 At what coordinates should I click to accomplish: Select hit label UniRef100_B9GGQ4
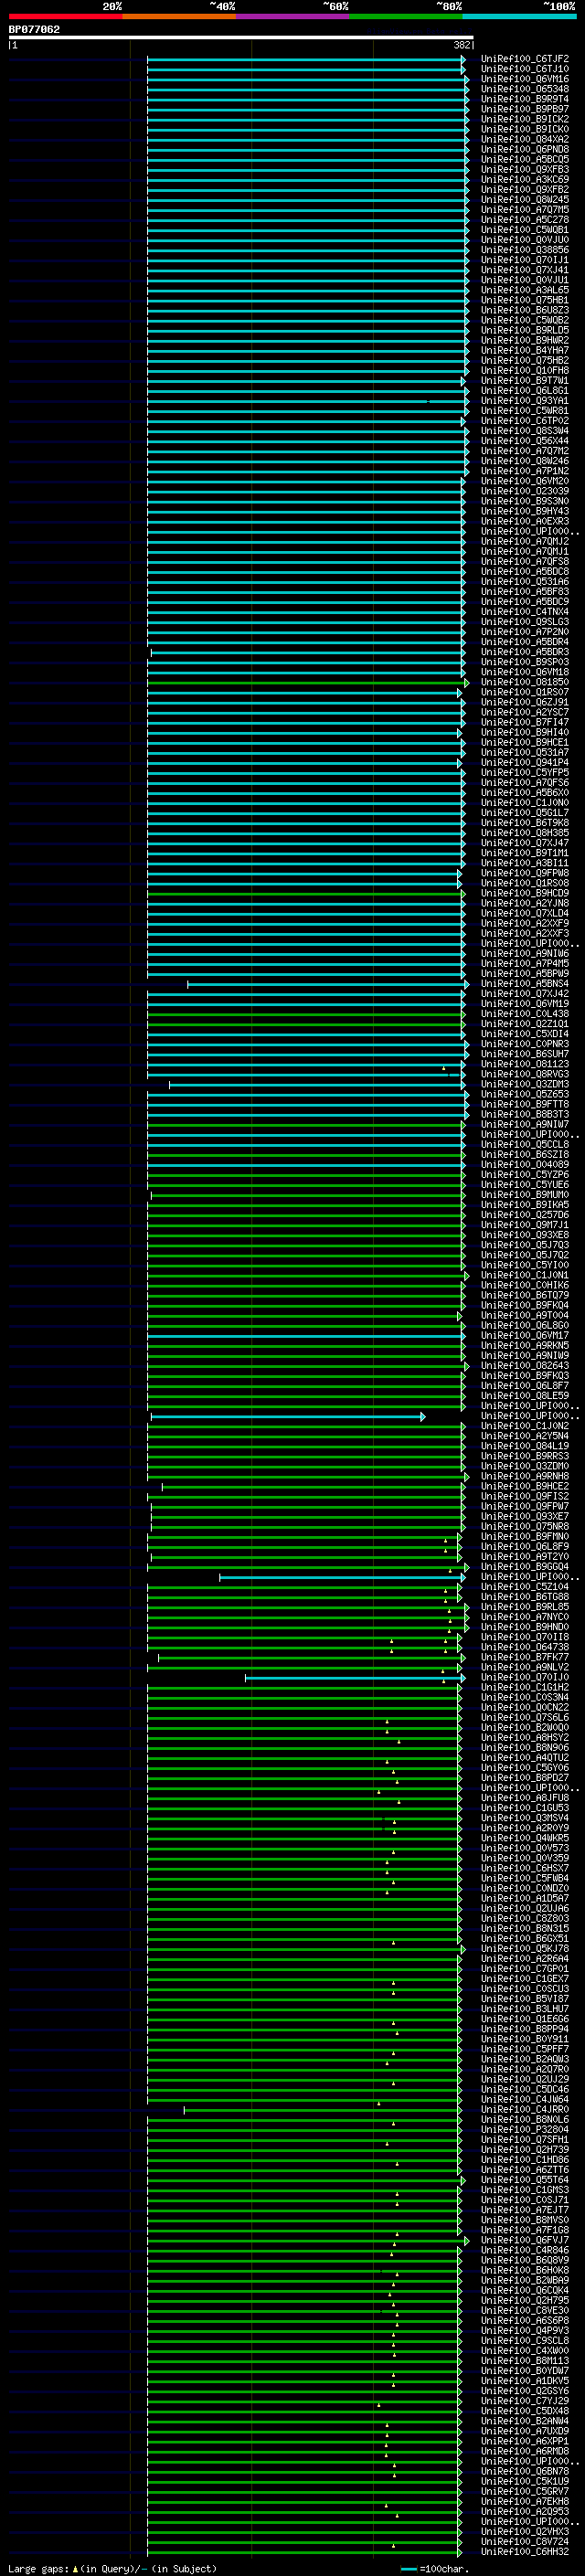(x=525, y=1567)
